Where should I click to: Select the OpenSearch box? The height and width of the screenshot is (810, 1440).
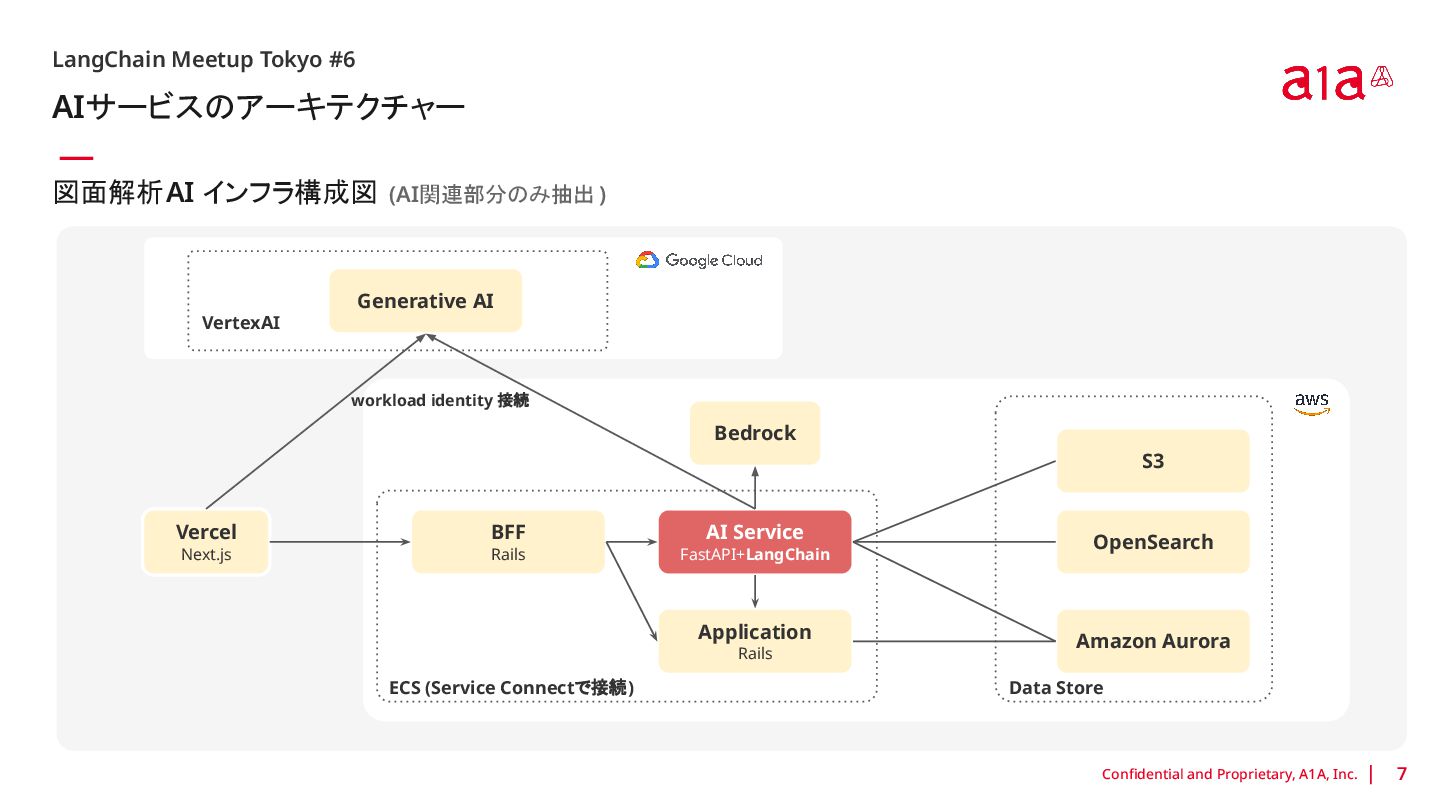point(1153,542)
